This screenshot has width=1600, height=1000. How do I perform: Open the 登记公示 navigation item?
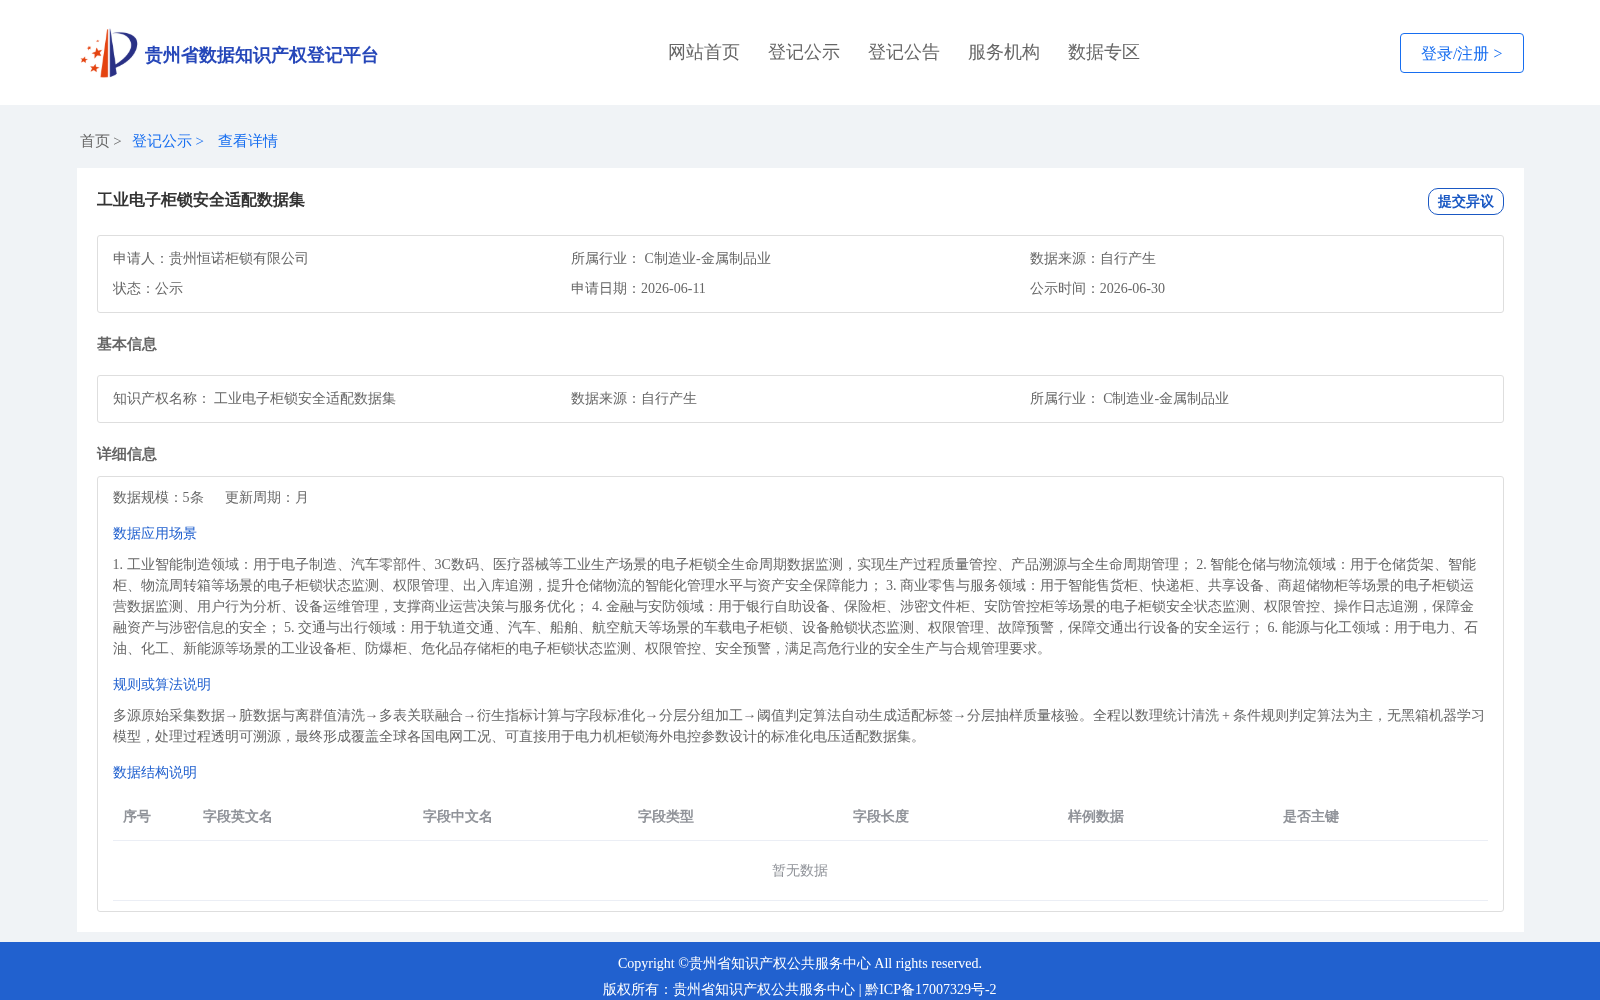tap(804, 52)
